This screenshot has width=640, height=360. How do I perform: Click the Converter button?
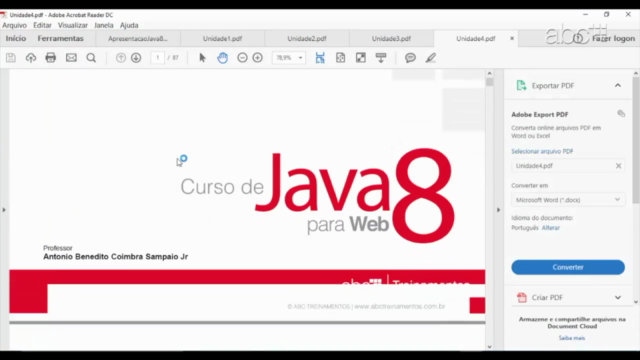[568, 267]
